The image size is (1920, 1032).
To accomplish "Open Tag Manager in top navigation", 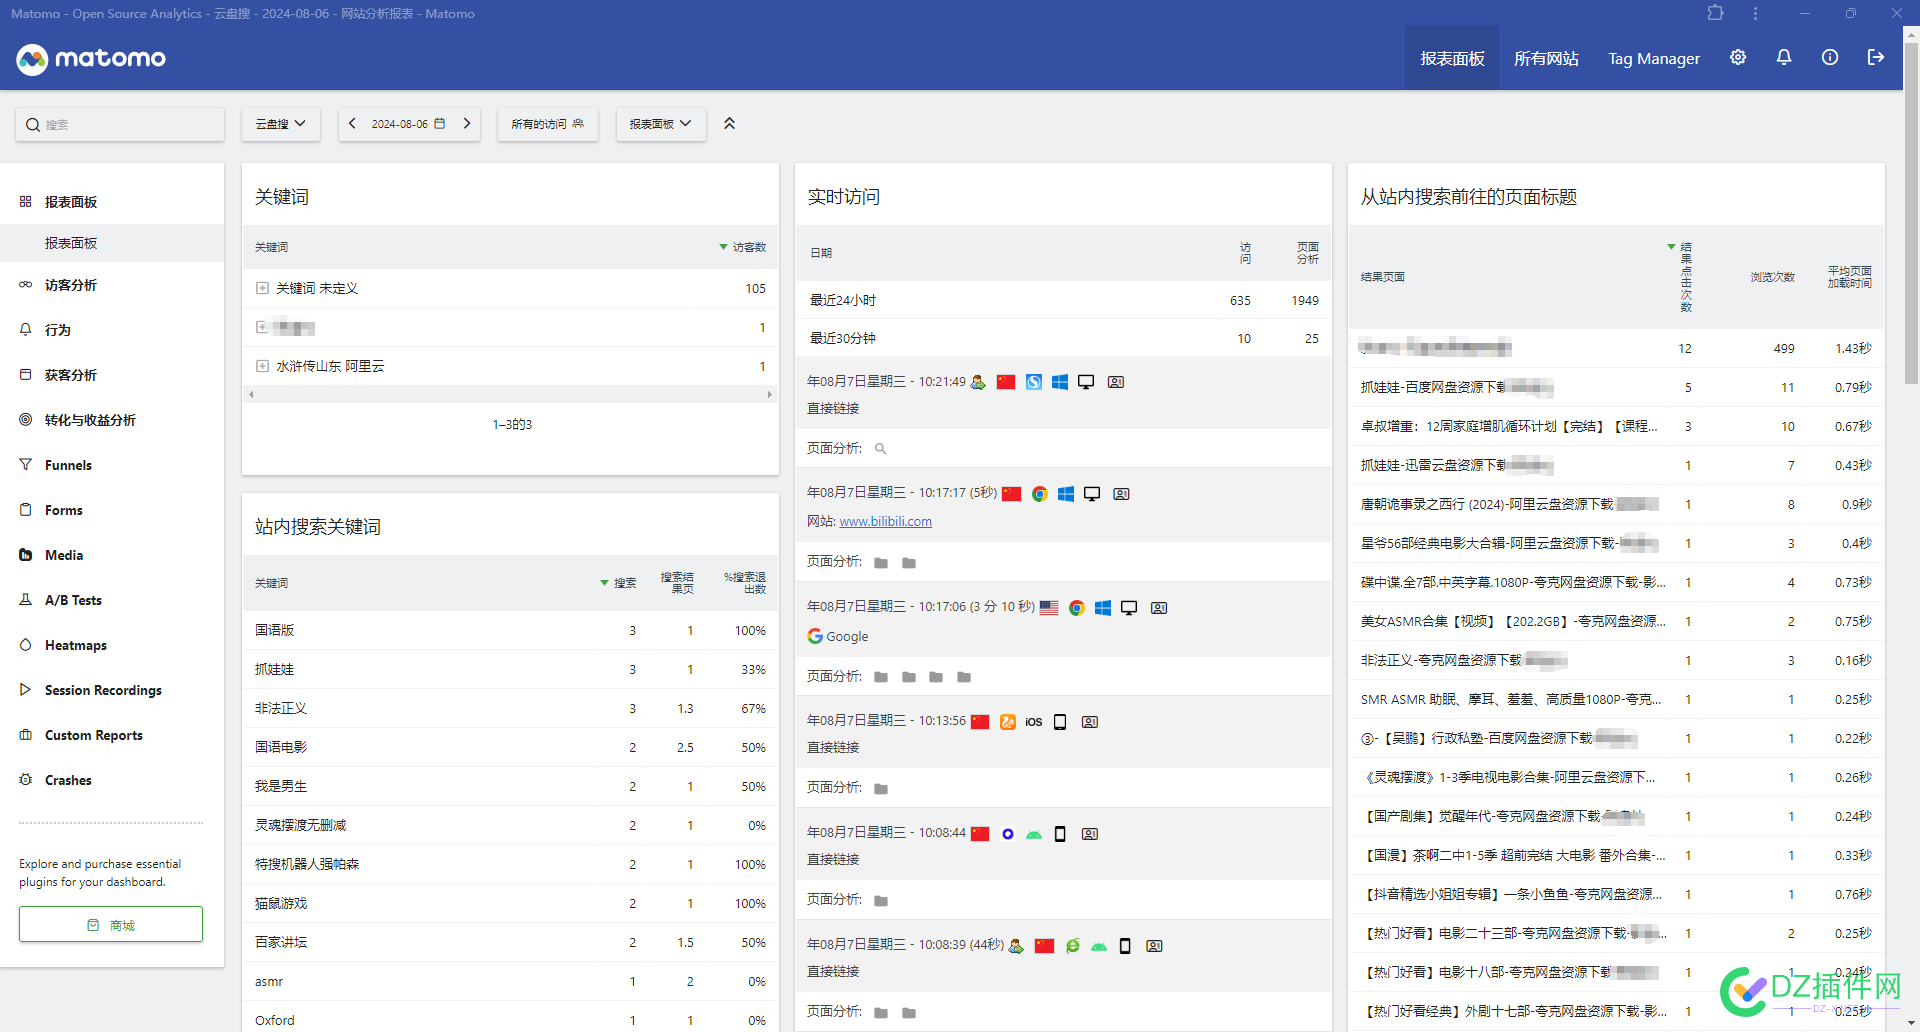I will [x=1654, y=59].
